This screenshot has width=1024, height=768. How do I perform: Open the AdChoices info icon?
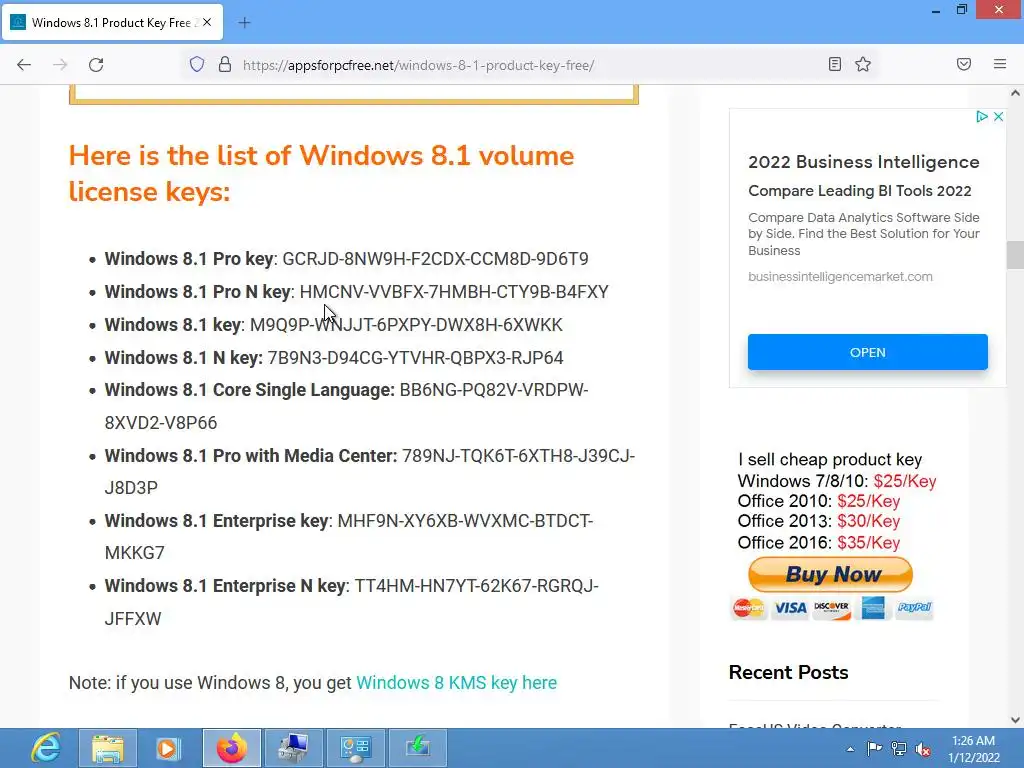click(982, 117)
